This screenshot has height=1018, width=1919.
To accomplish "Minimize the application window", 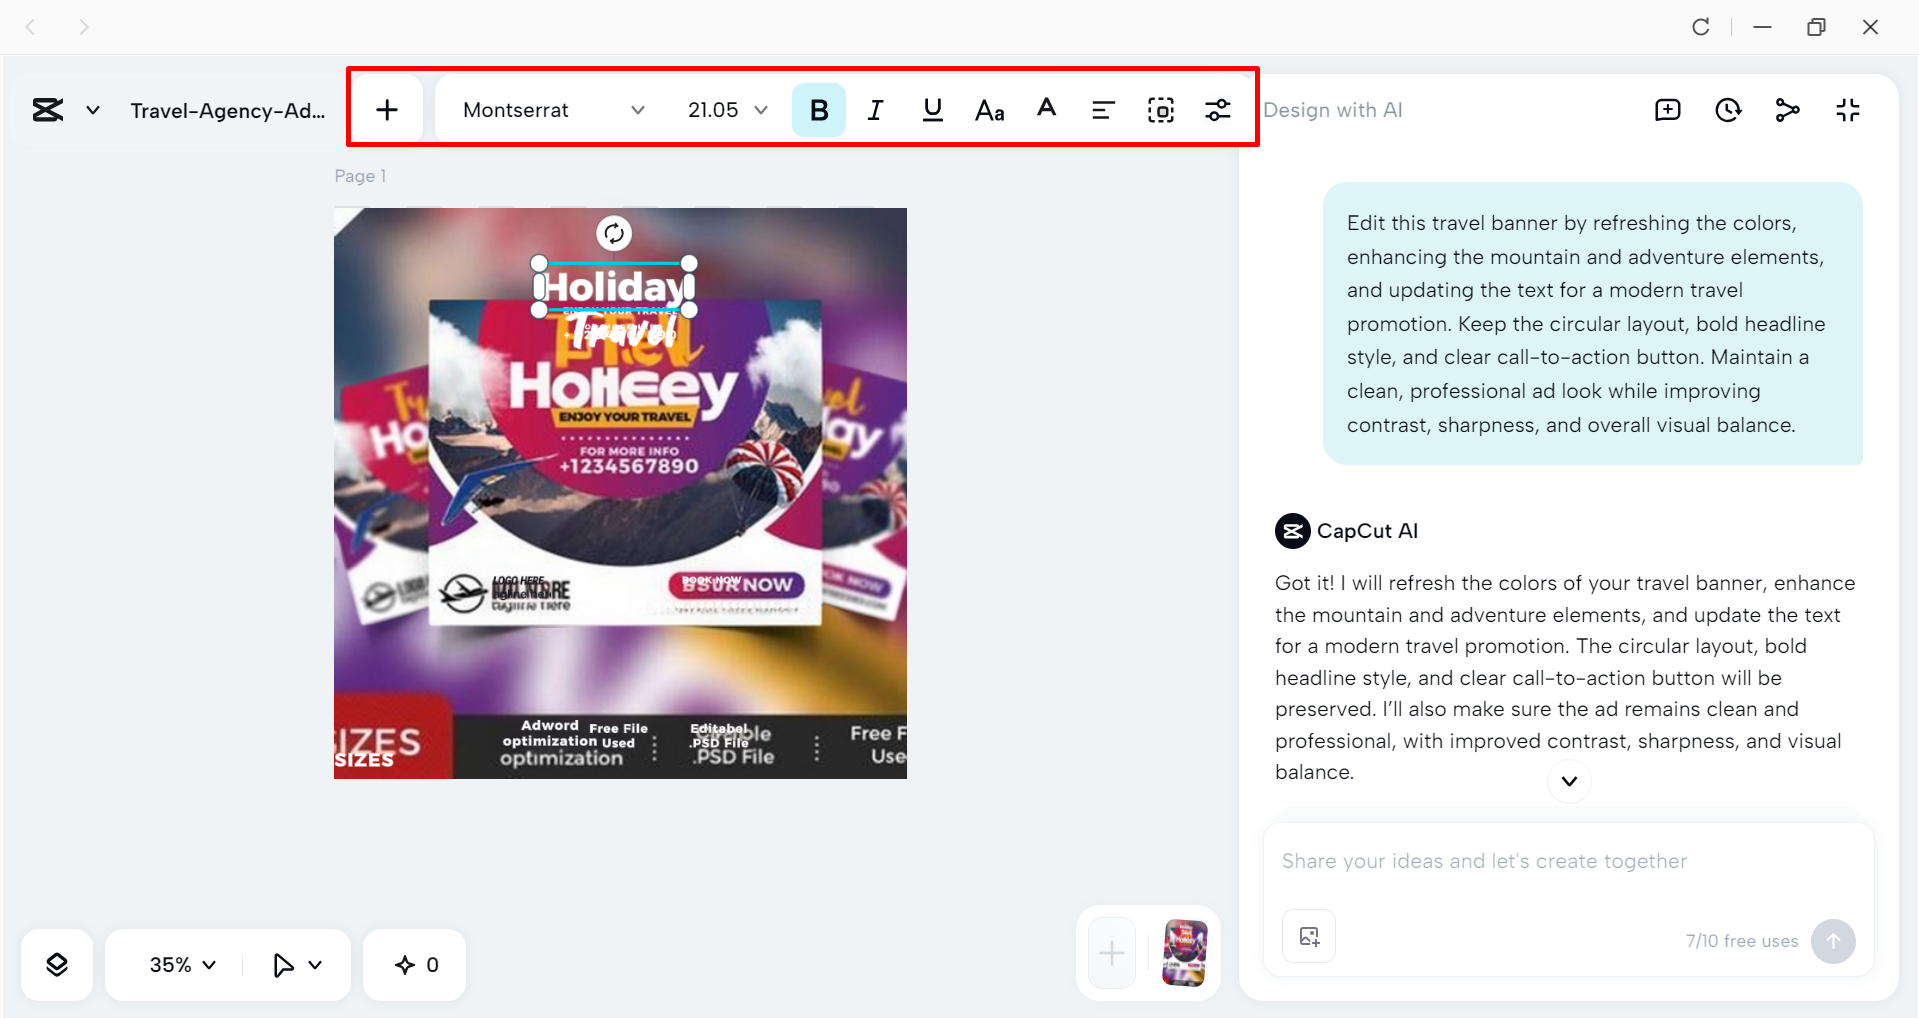I will coord(1763,27).
